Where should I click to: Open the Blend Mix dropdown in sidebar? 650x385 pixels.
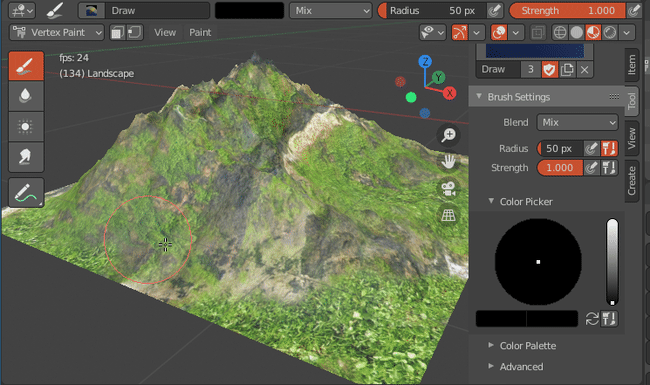click(x=577, y=123)
